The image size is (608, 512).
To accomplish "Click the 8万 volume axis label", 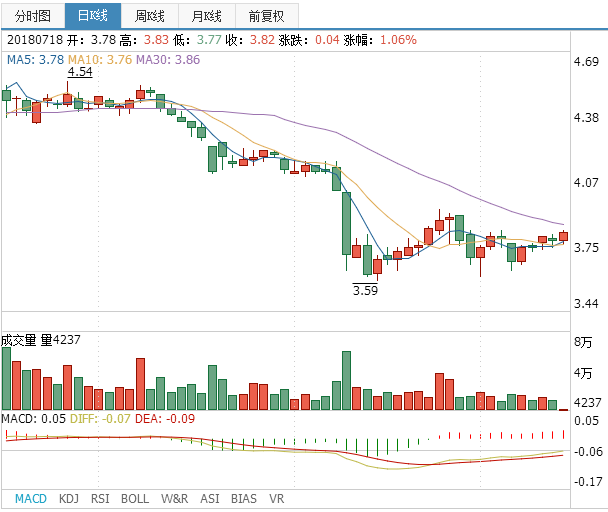I will (583, 342).
